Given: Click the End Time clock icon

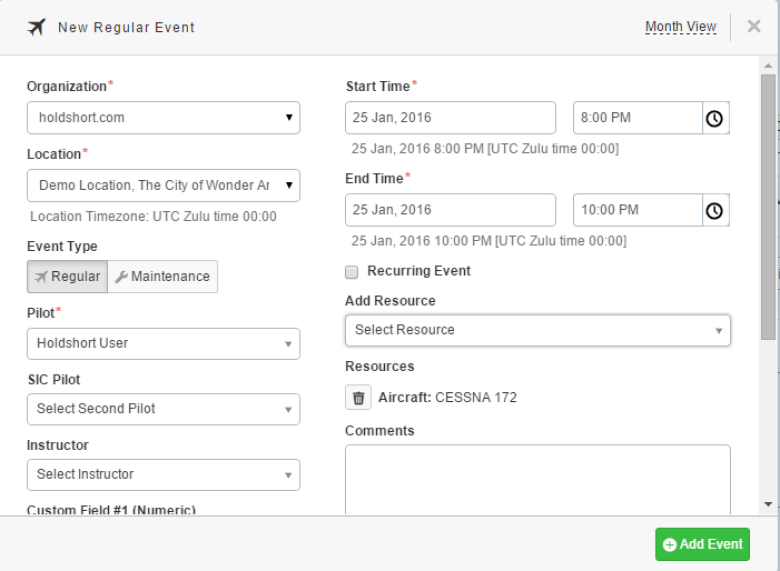Looking at the screenshot, I should (715, 210).
